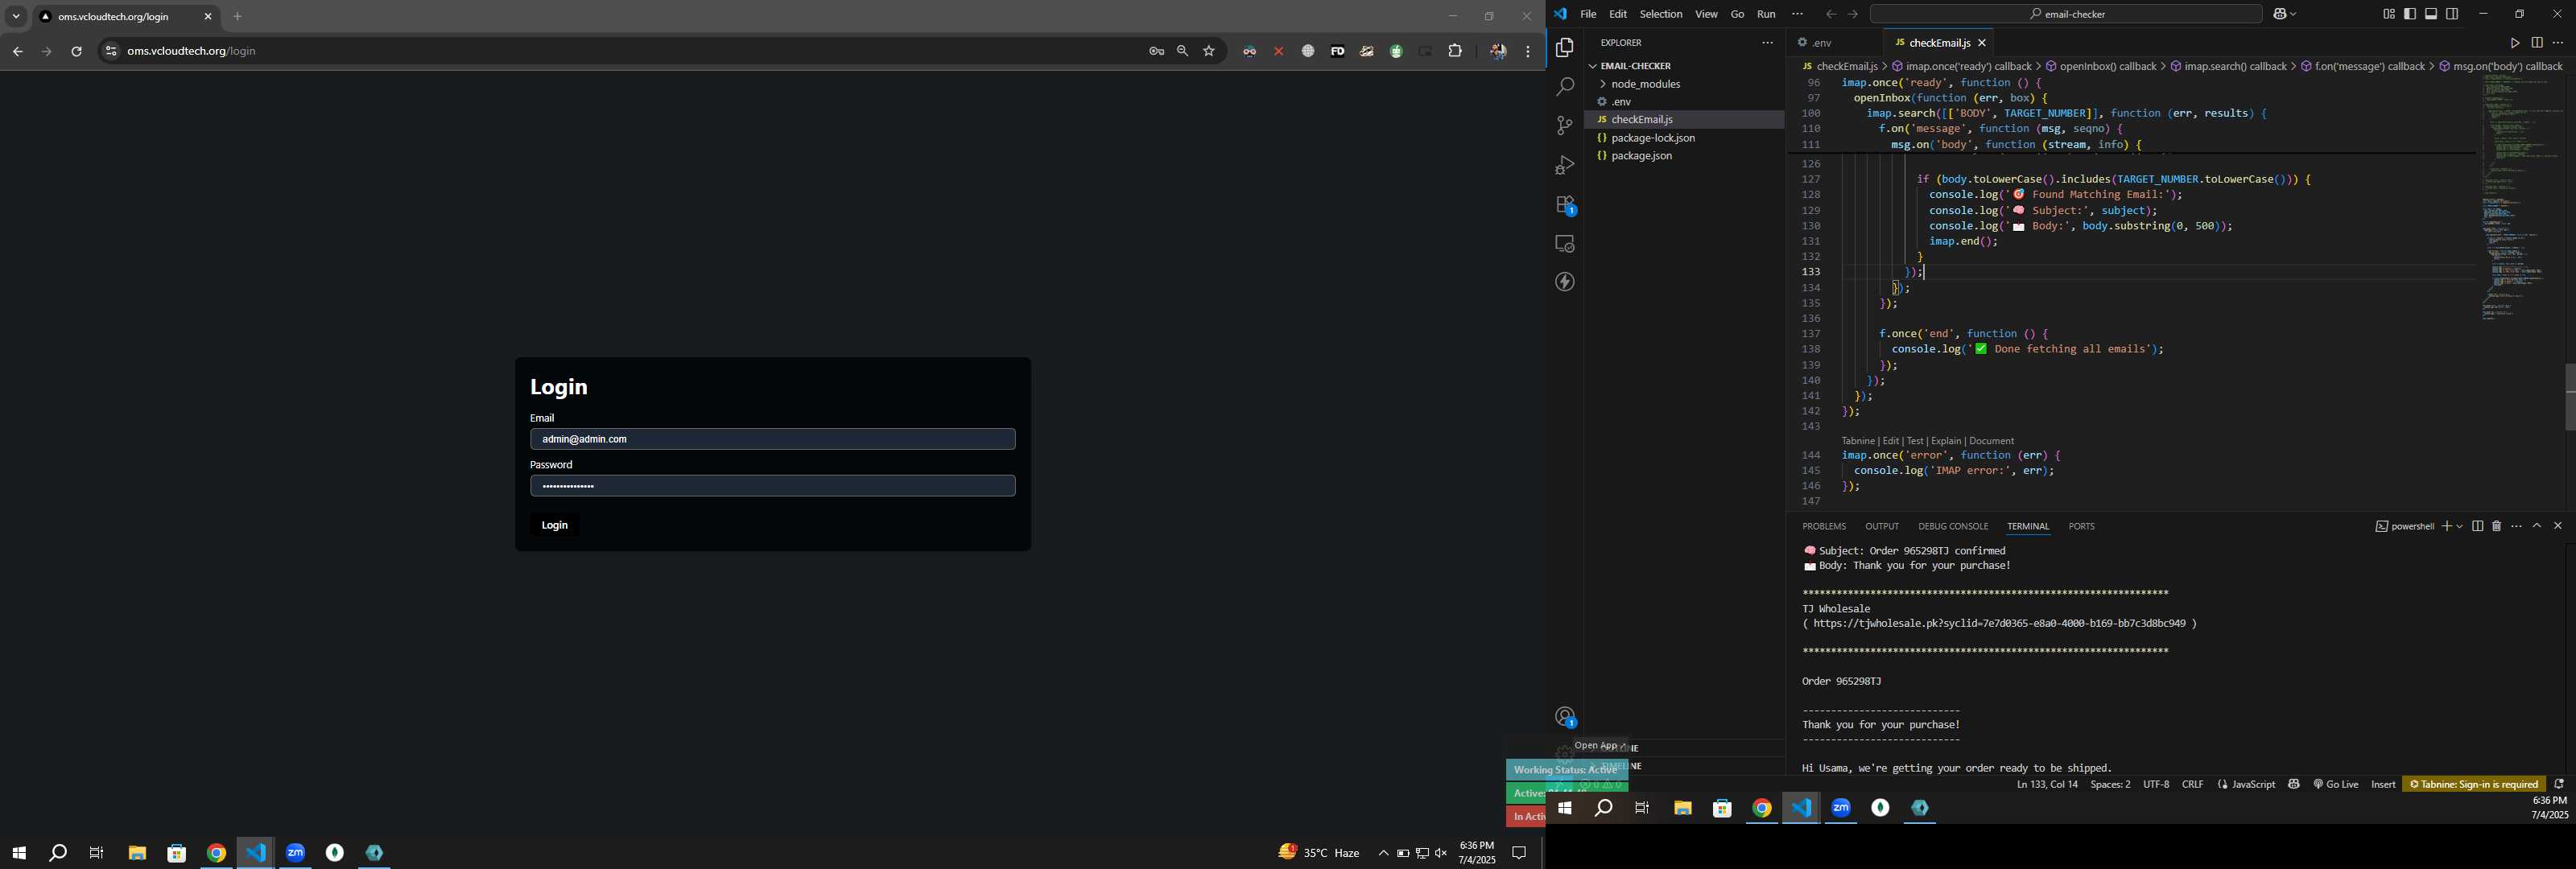Open the lightning bolt extension view

[x=1565, y=282]
